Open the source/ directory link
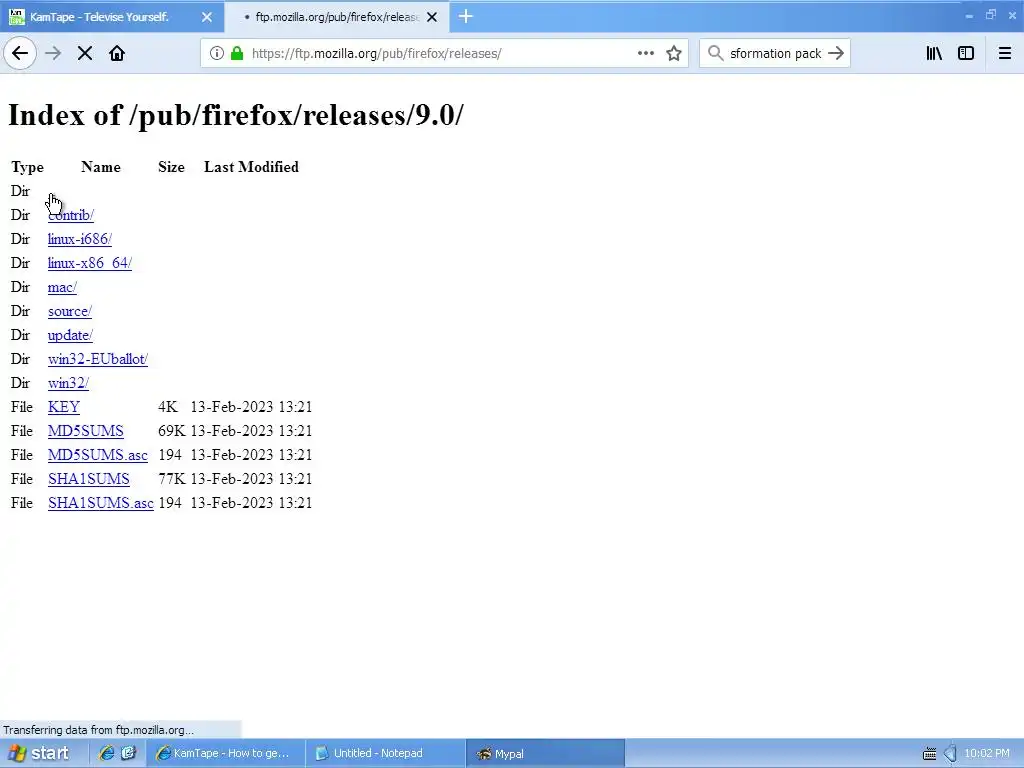 (70, 312)
